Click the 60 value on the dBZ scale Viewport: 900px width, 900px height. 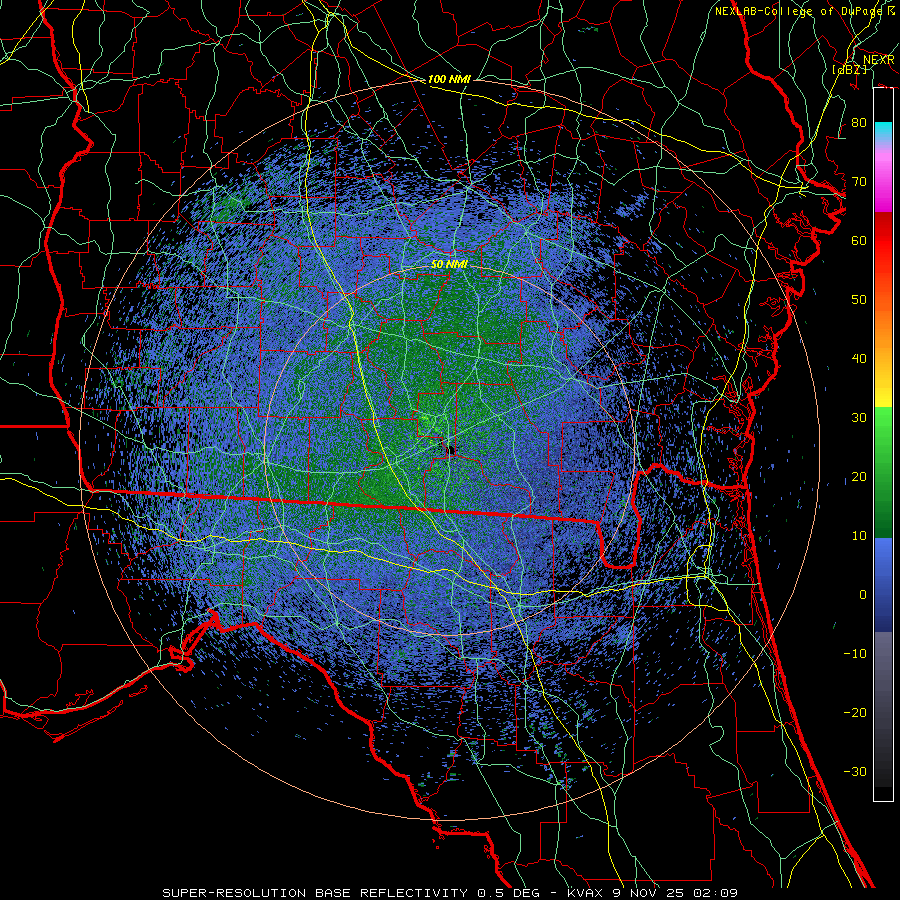click(x=859, y=240)
